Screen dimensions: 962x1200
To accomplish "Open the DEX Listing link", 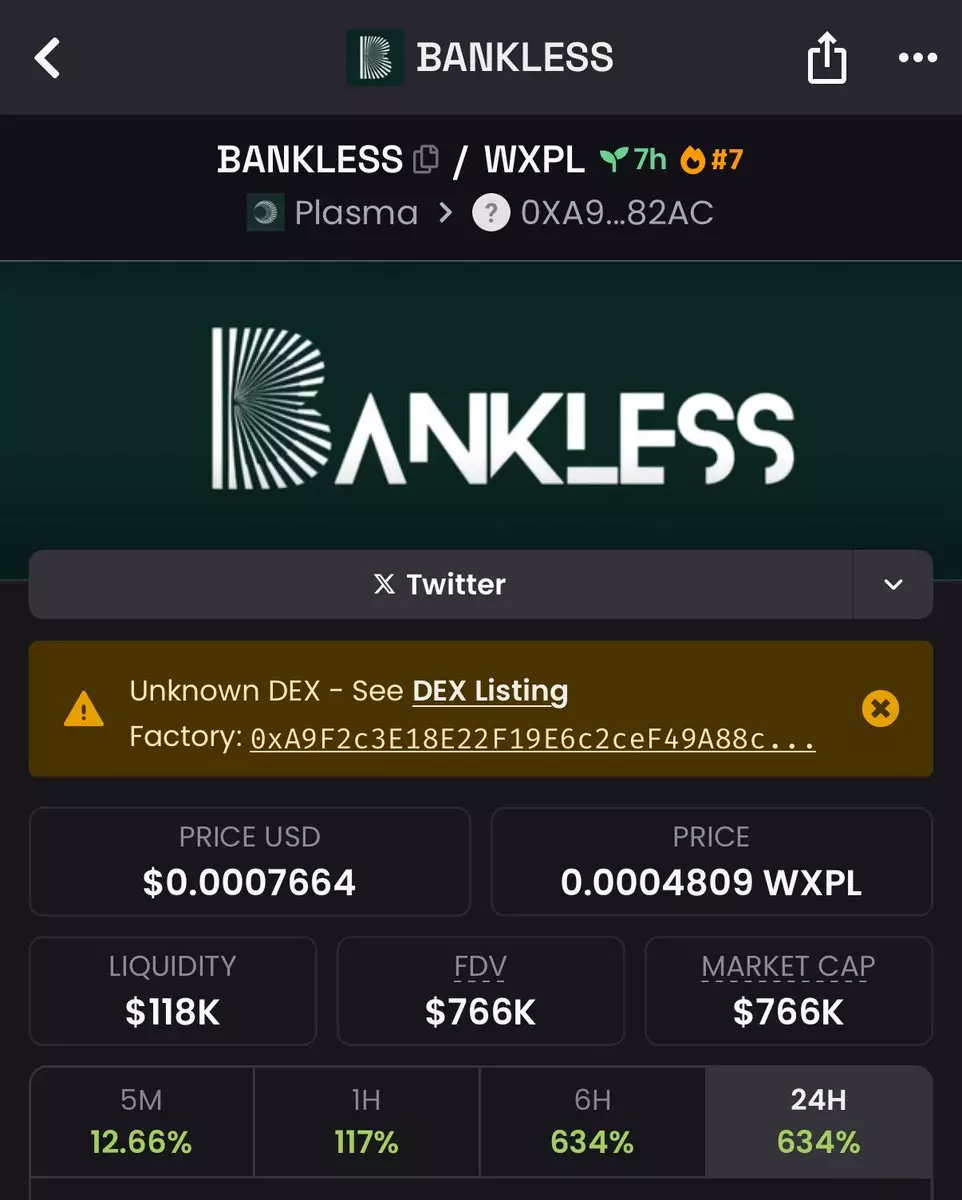I will 490,691.
